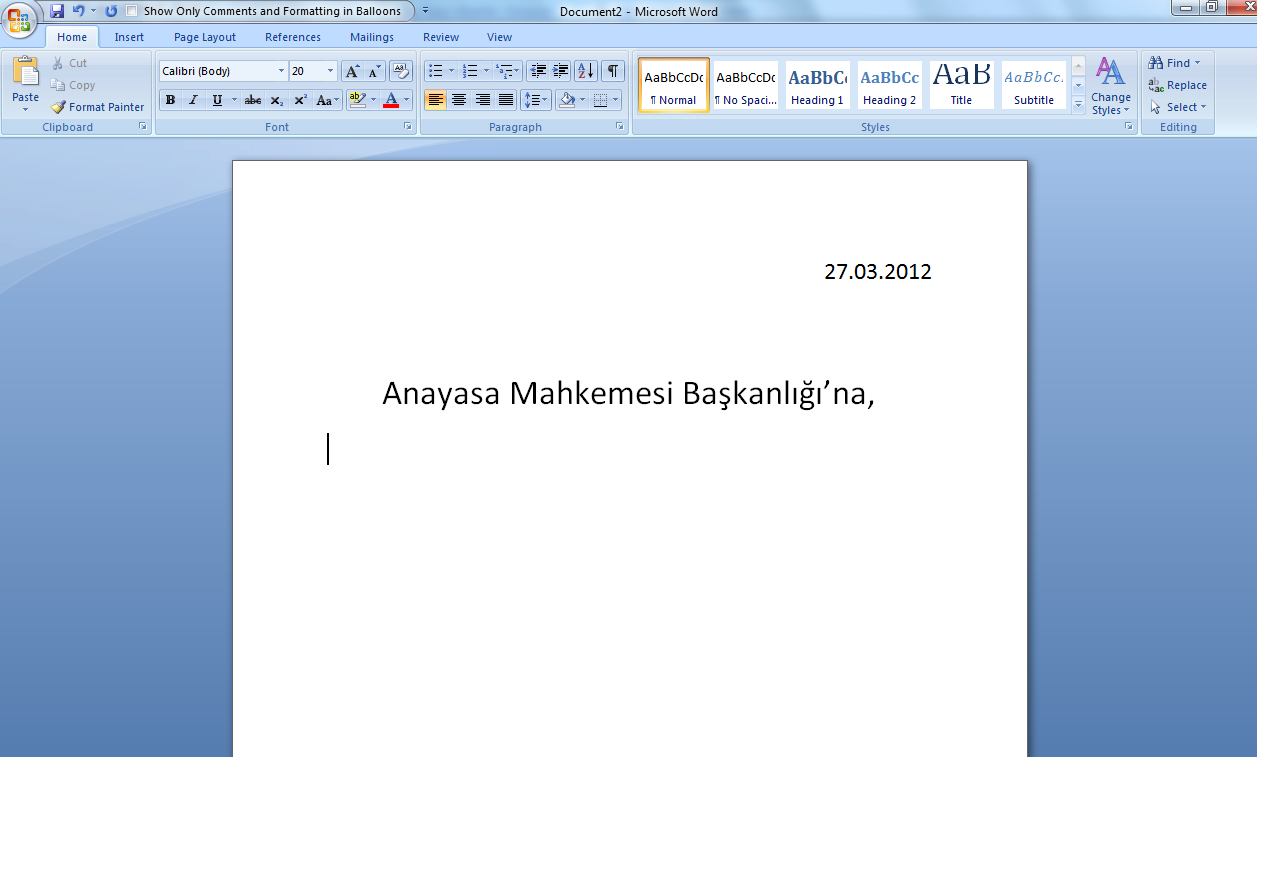Click the Clear Formatting eraser icon
Screen dimensions: 1274x880
click(400, 71)
